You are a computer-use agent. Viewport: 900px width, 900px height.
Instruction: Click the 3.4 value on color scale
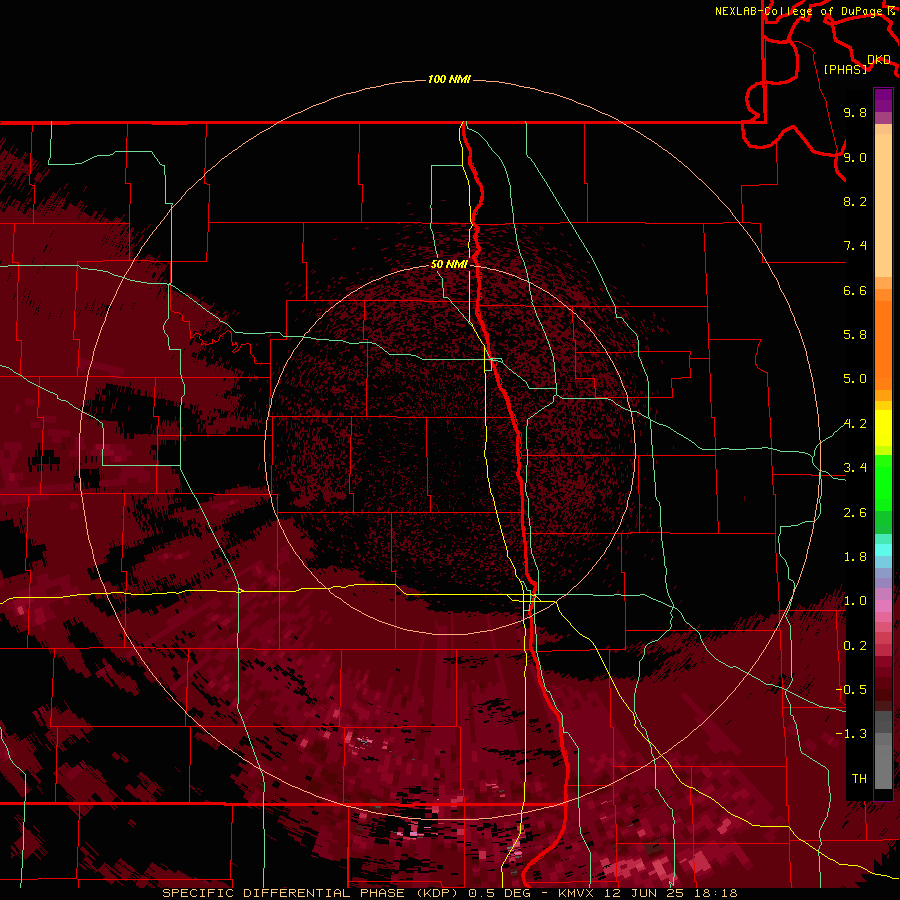[855, 468]
